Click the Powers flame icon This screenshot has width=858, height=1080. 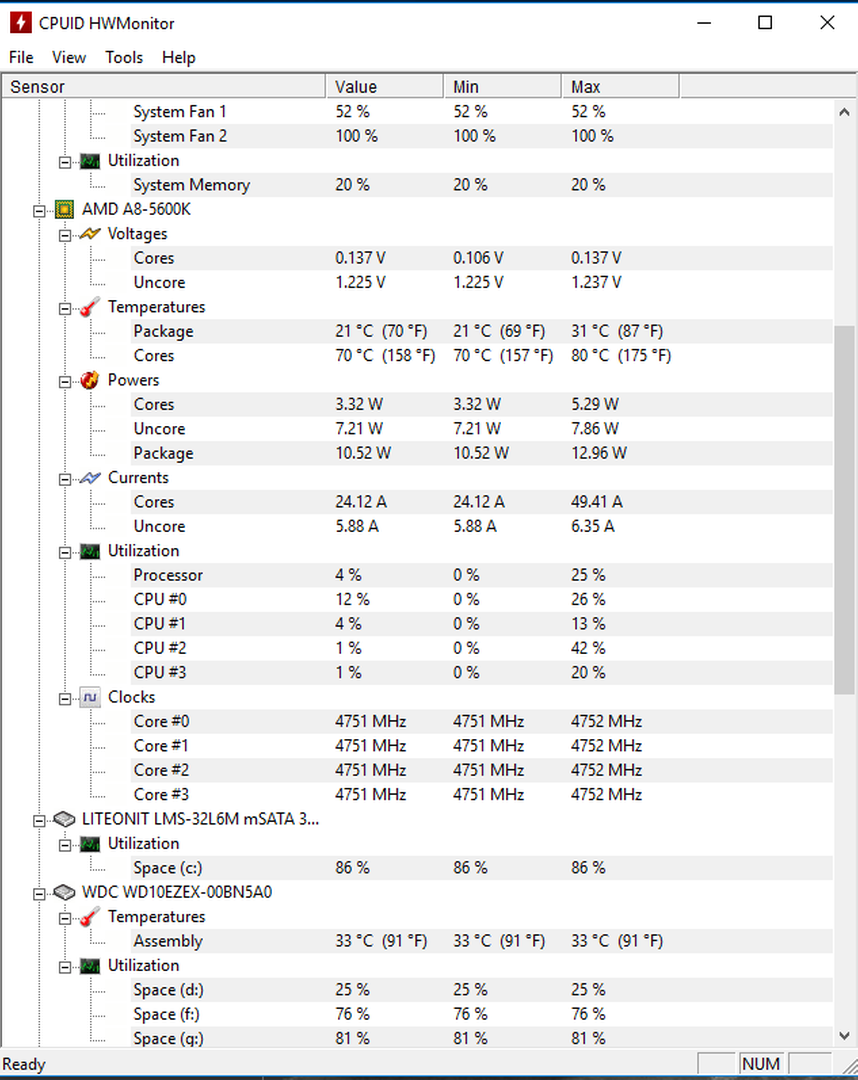pos(90,380)
